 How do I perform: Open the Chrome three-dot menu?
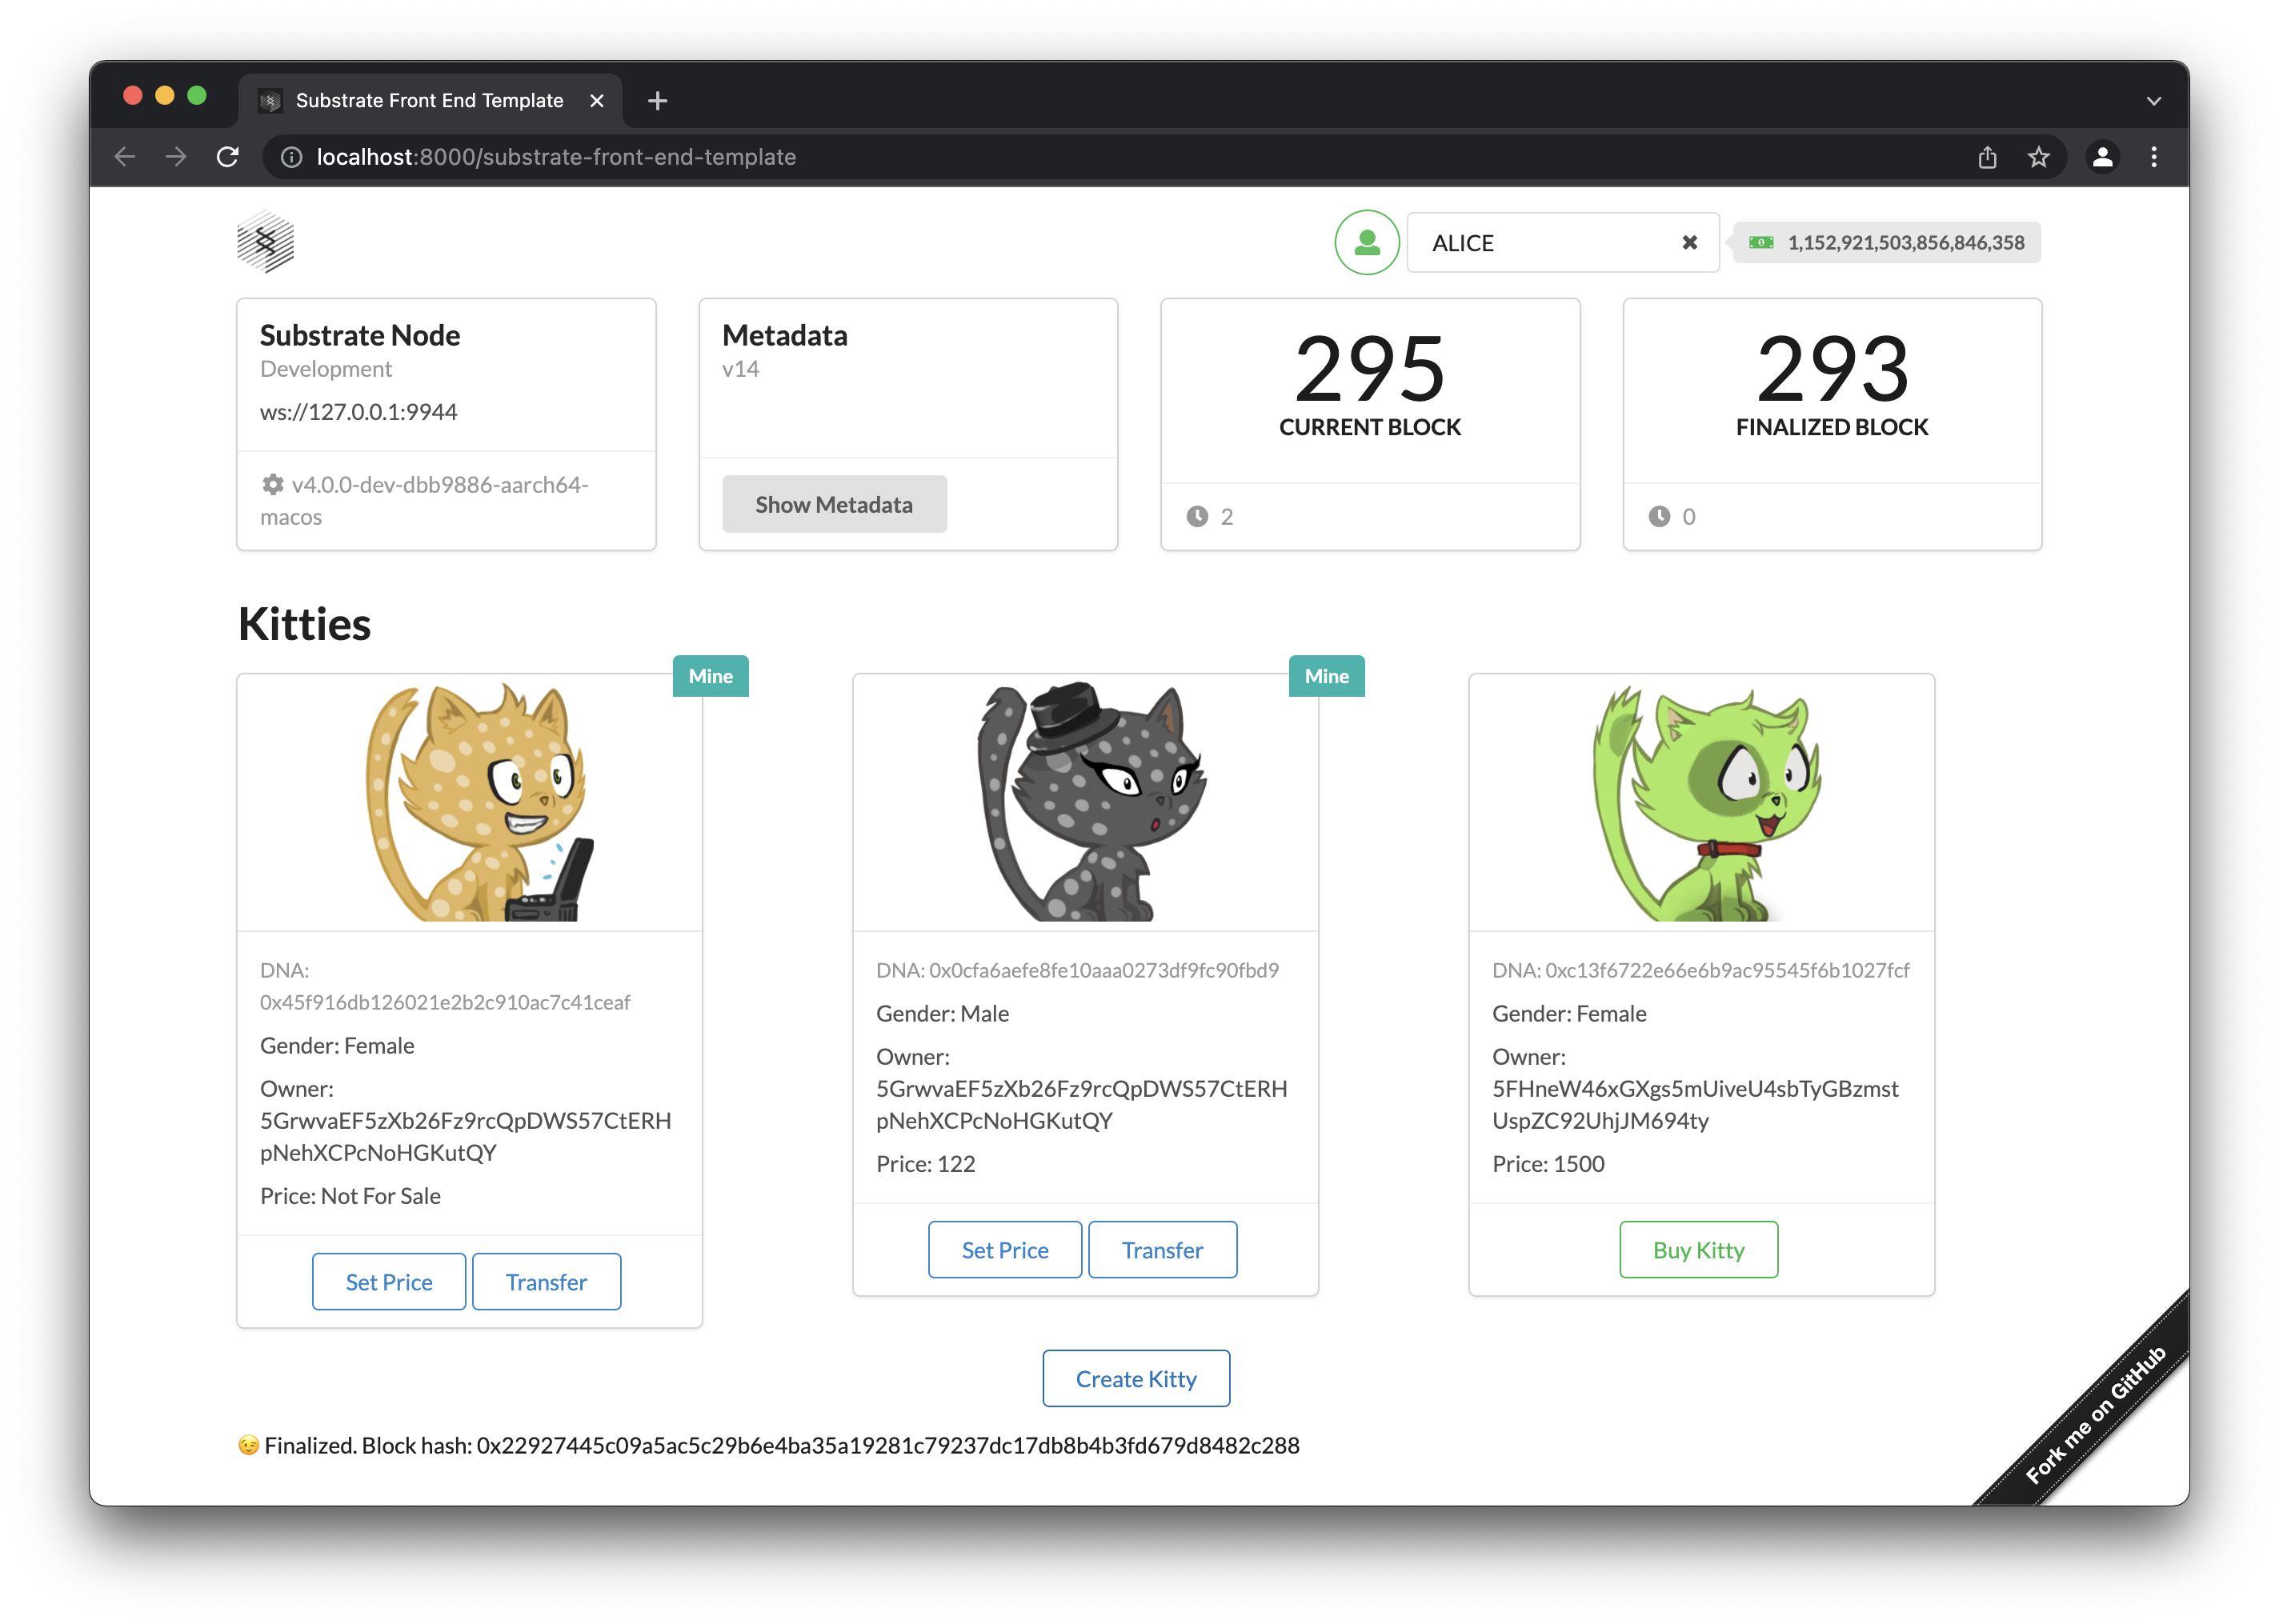[x=2153, y=157]
